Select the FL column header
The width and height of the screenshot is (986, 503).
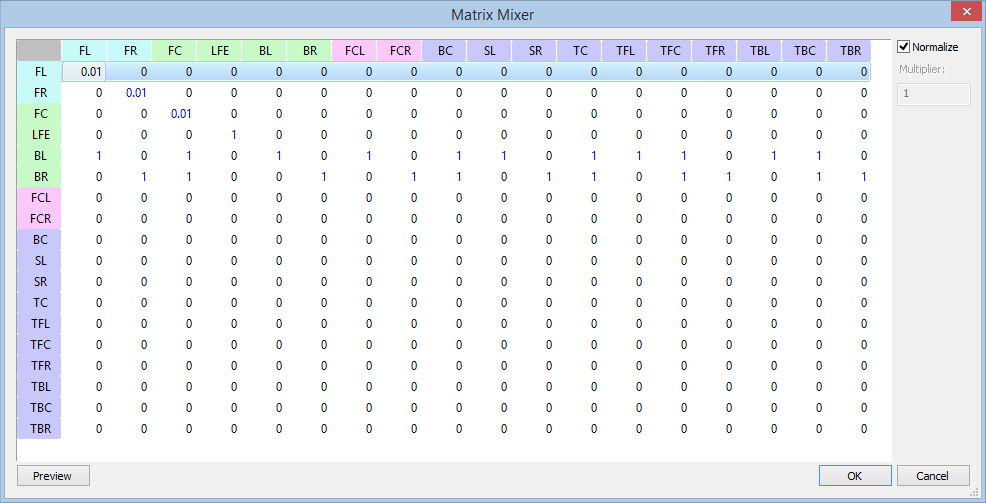click(84, 50)
